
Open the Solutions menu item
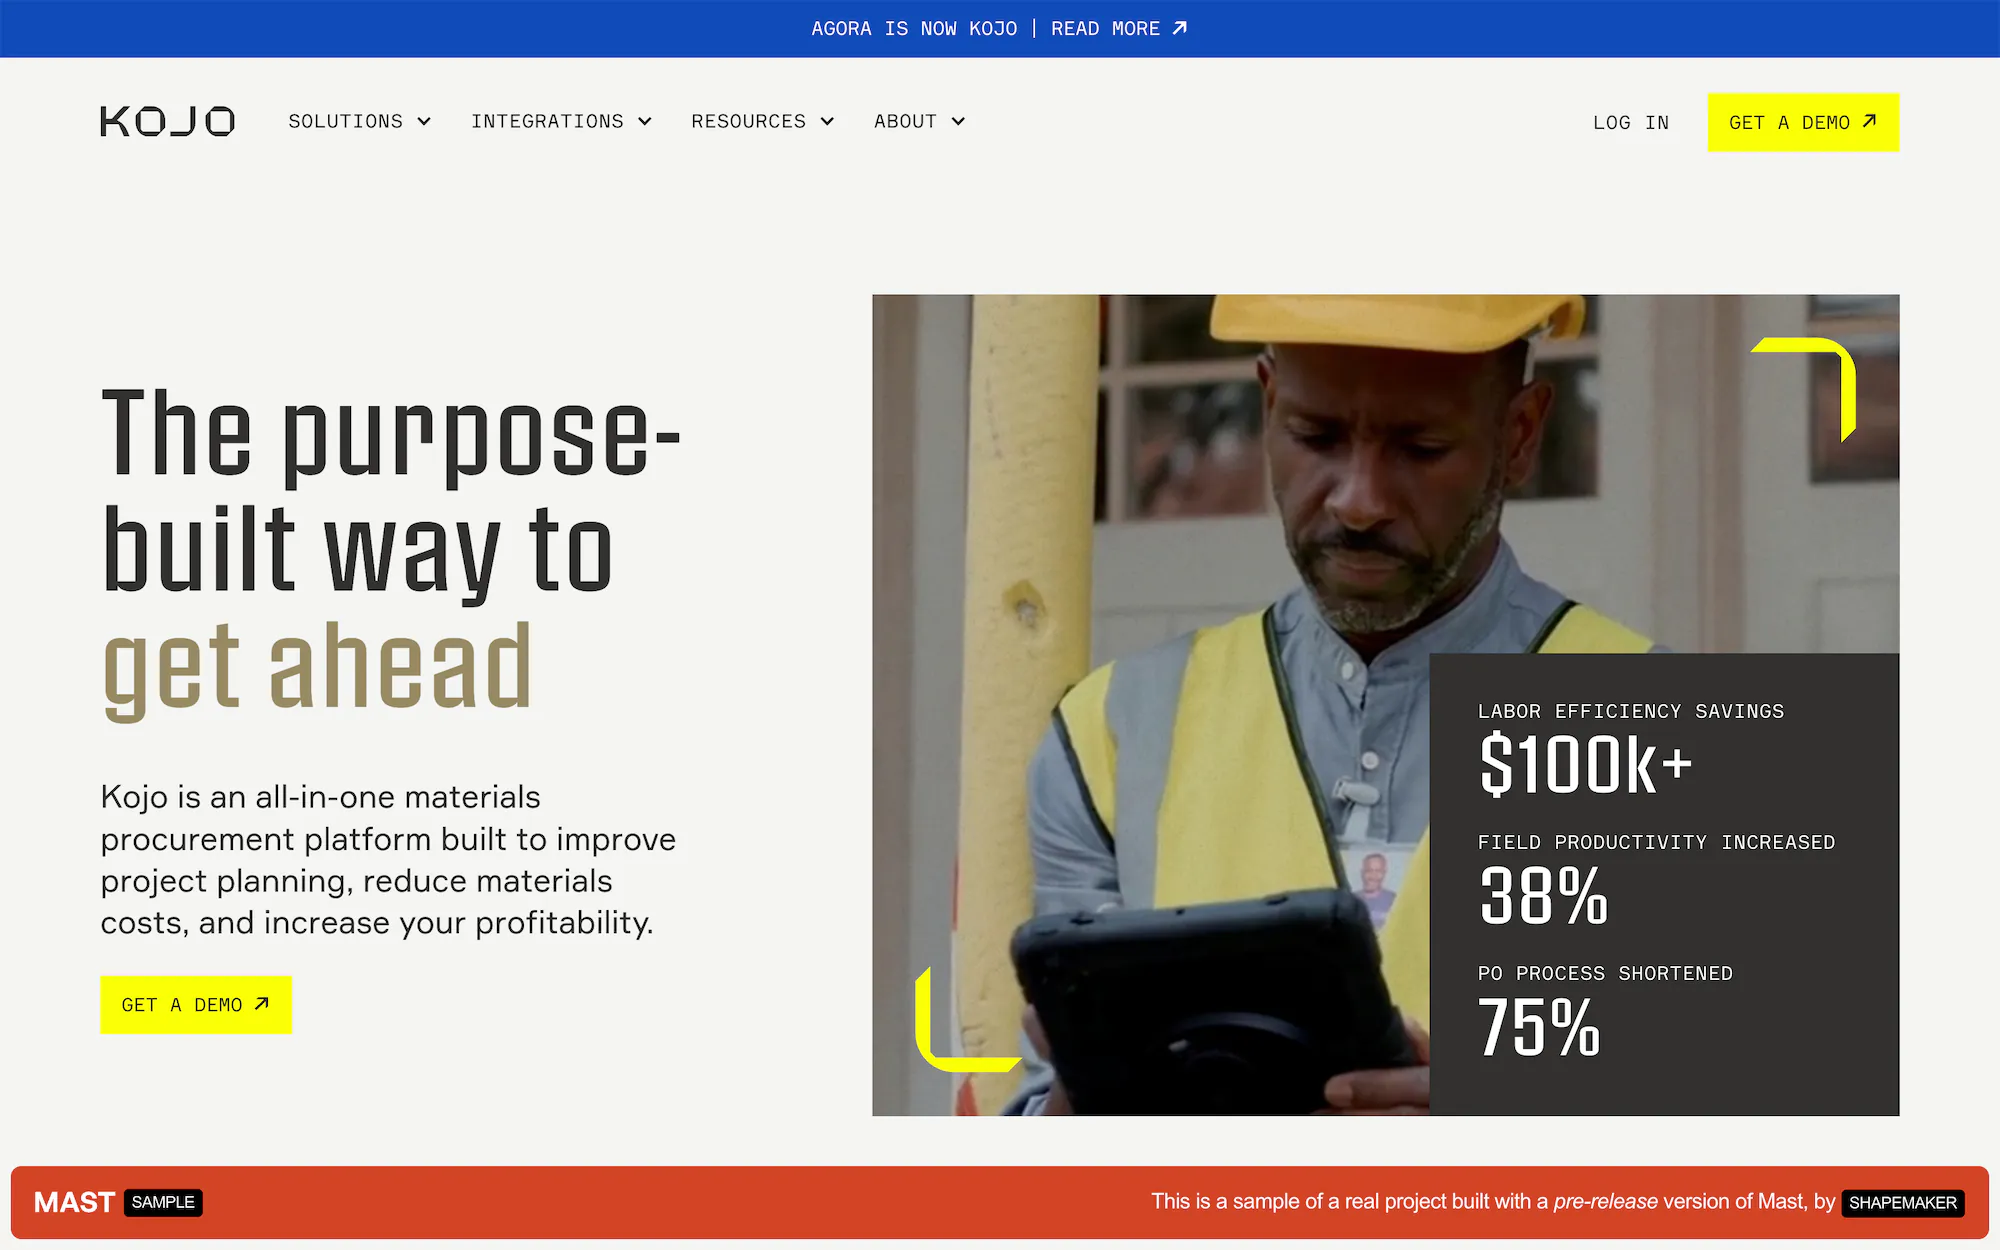tap(345, 121)
